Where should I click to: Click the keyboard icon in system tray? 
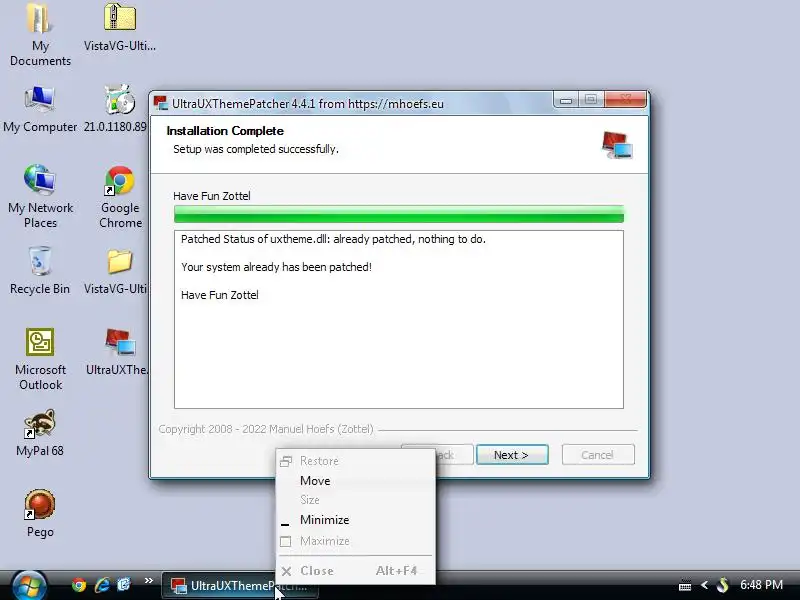(685, 585)
